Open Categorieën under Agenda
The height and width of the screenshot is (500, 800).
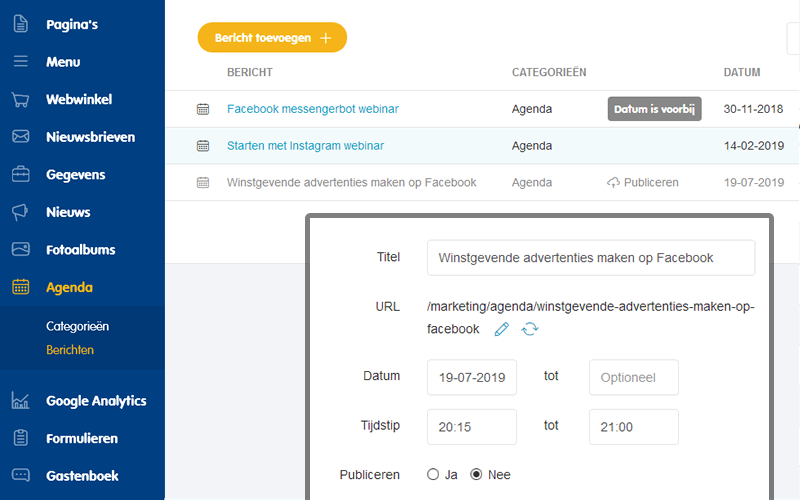78,326
